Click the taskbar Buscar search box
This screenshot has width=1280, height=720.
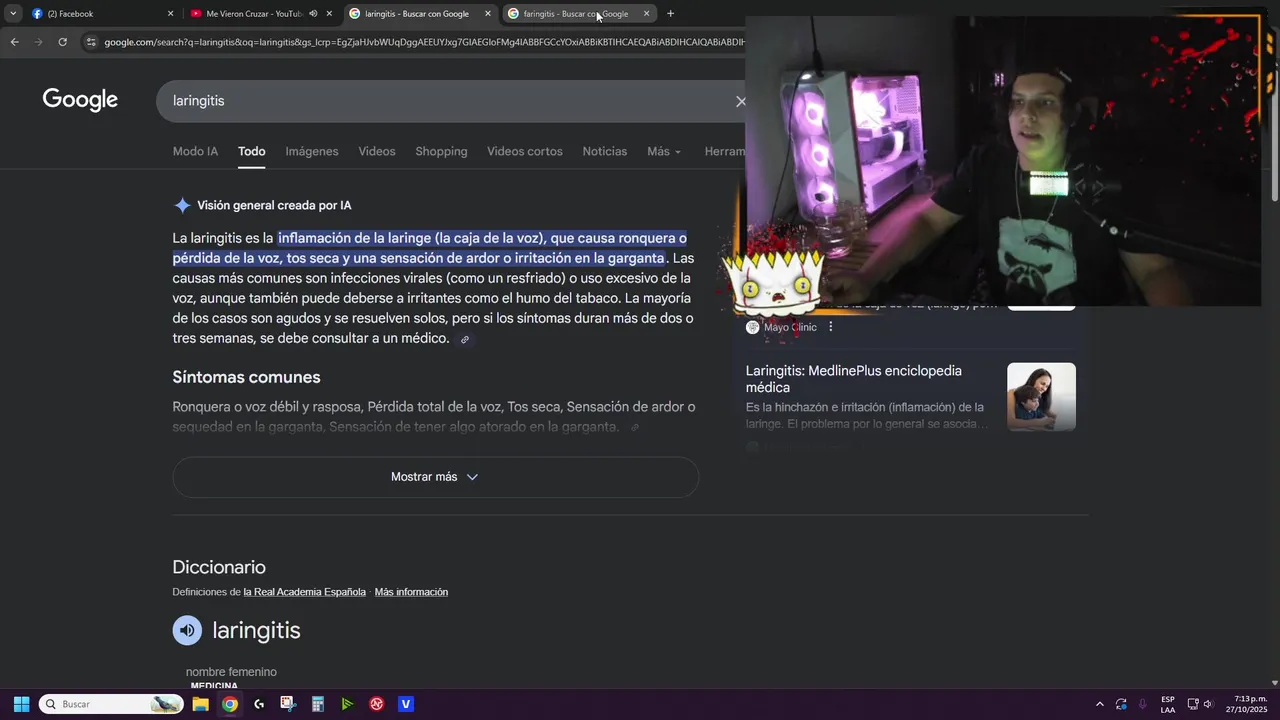click(x=111, y=704)
